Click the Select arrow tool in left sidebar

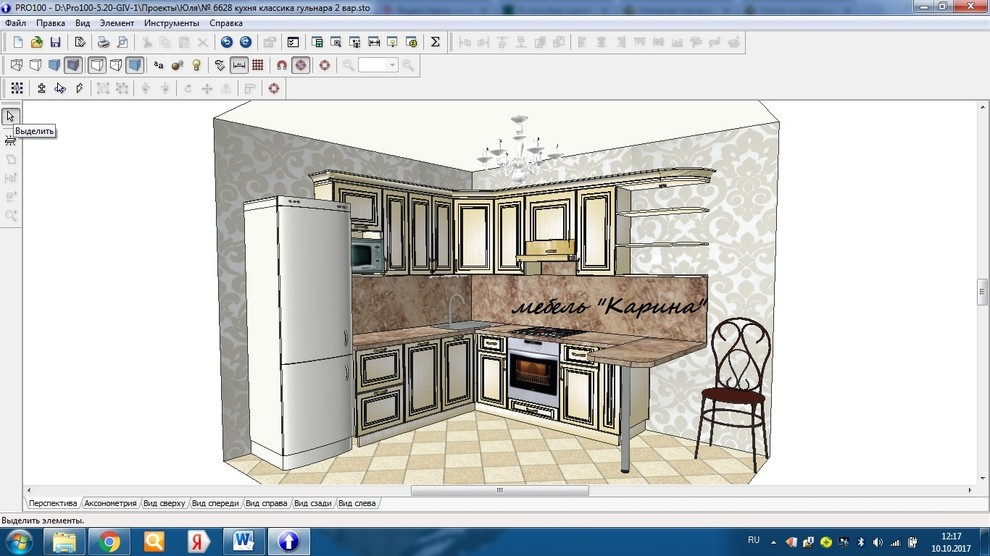tap(11, 116)
